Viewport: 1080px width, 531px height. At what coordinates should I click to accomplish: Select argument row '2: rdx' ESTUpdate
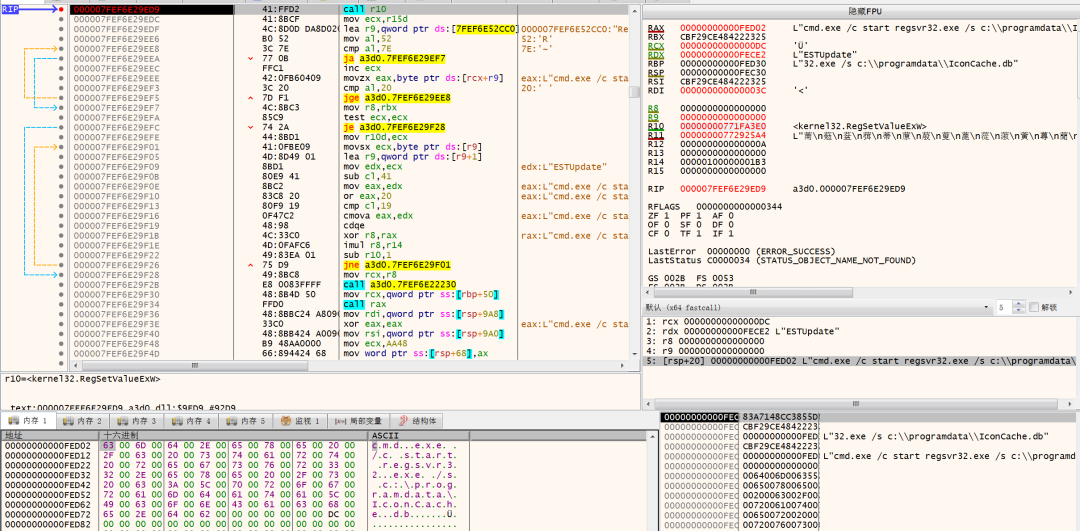(860, 331)
